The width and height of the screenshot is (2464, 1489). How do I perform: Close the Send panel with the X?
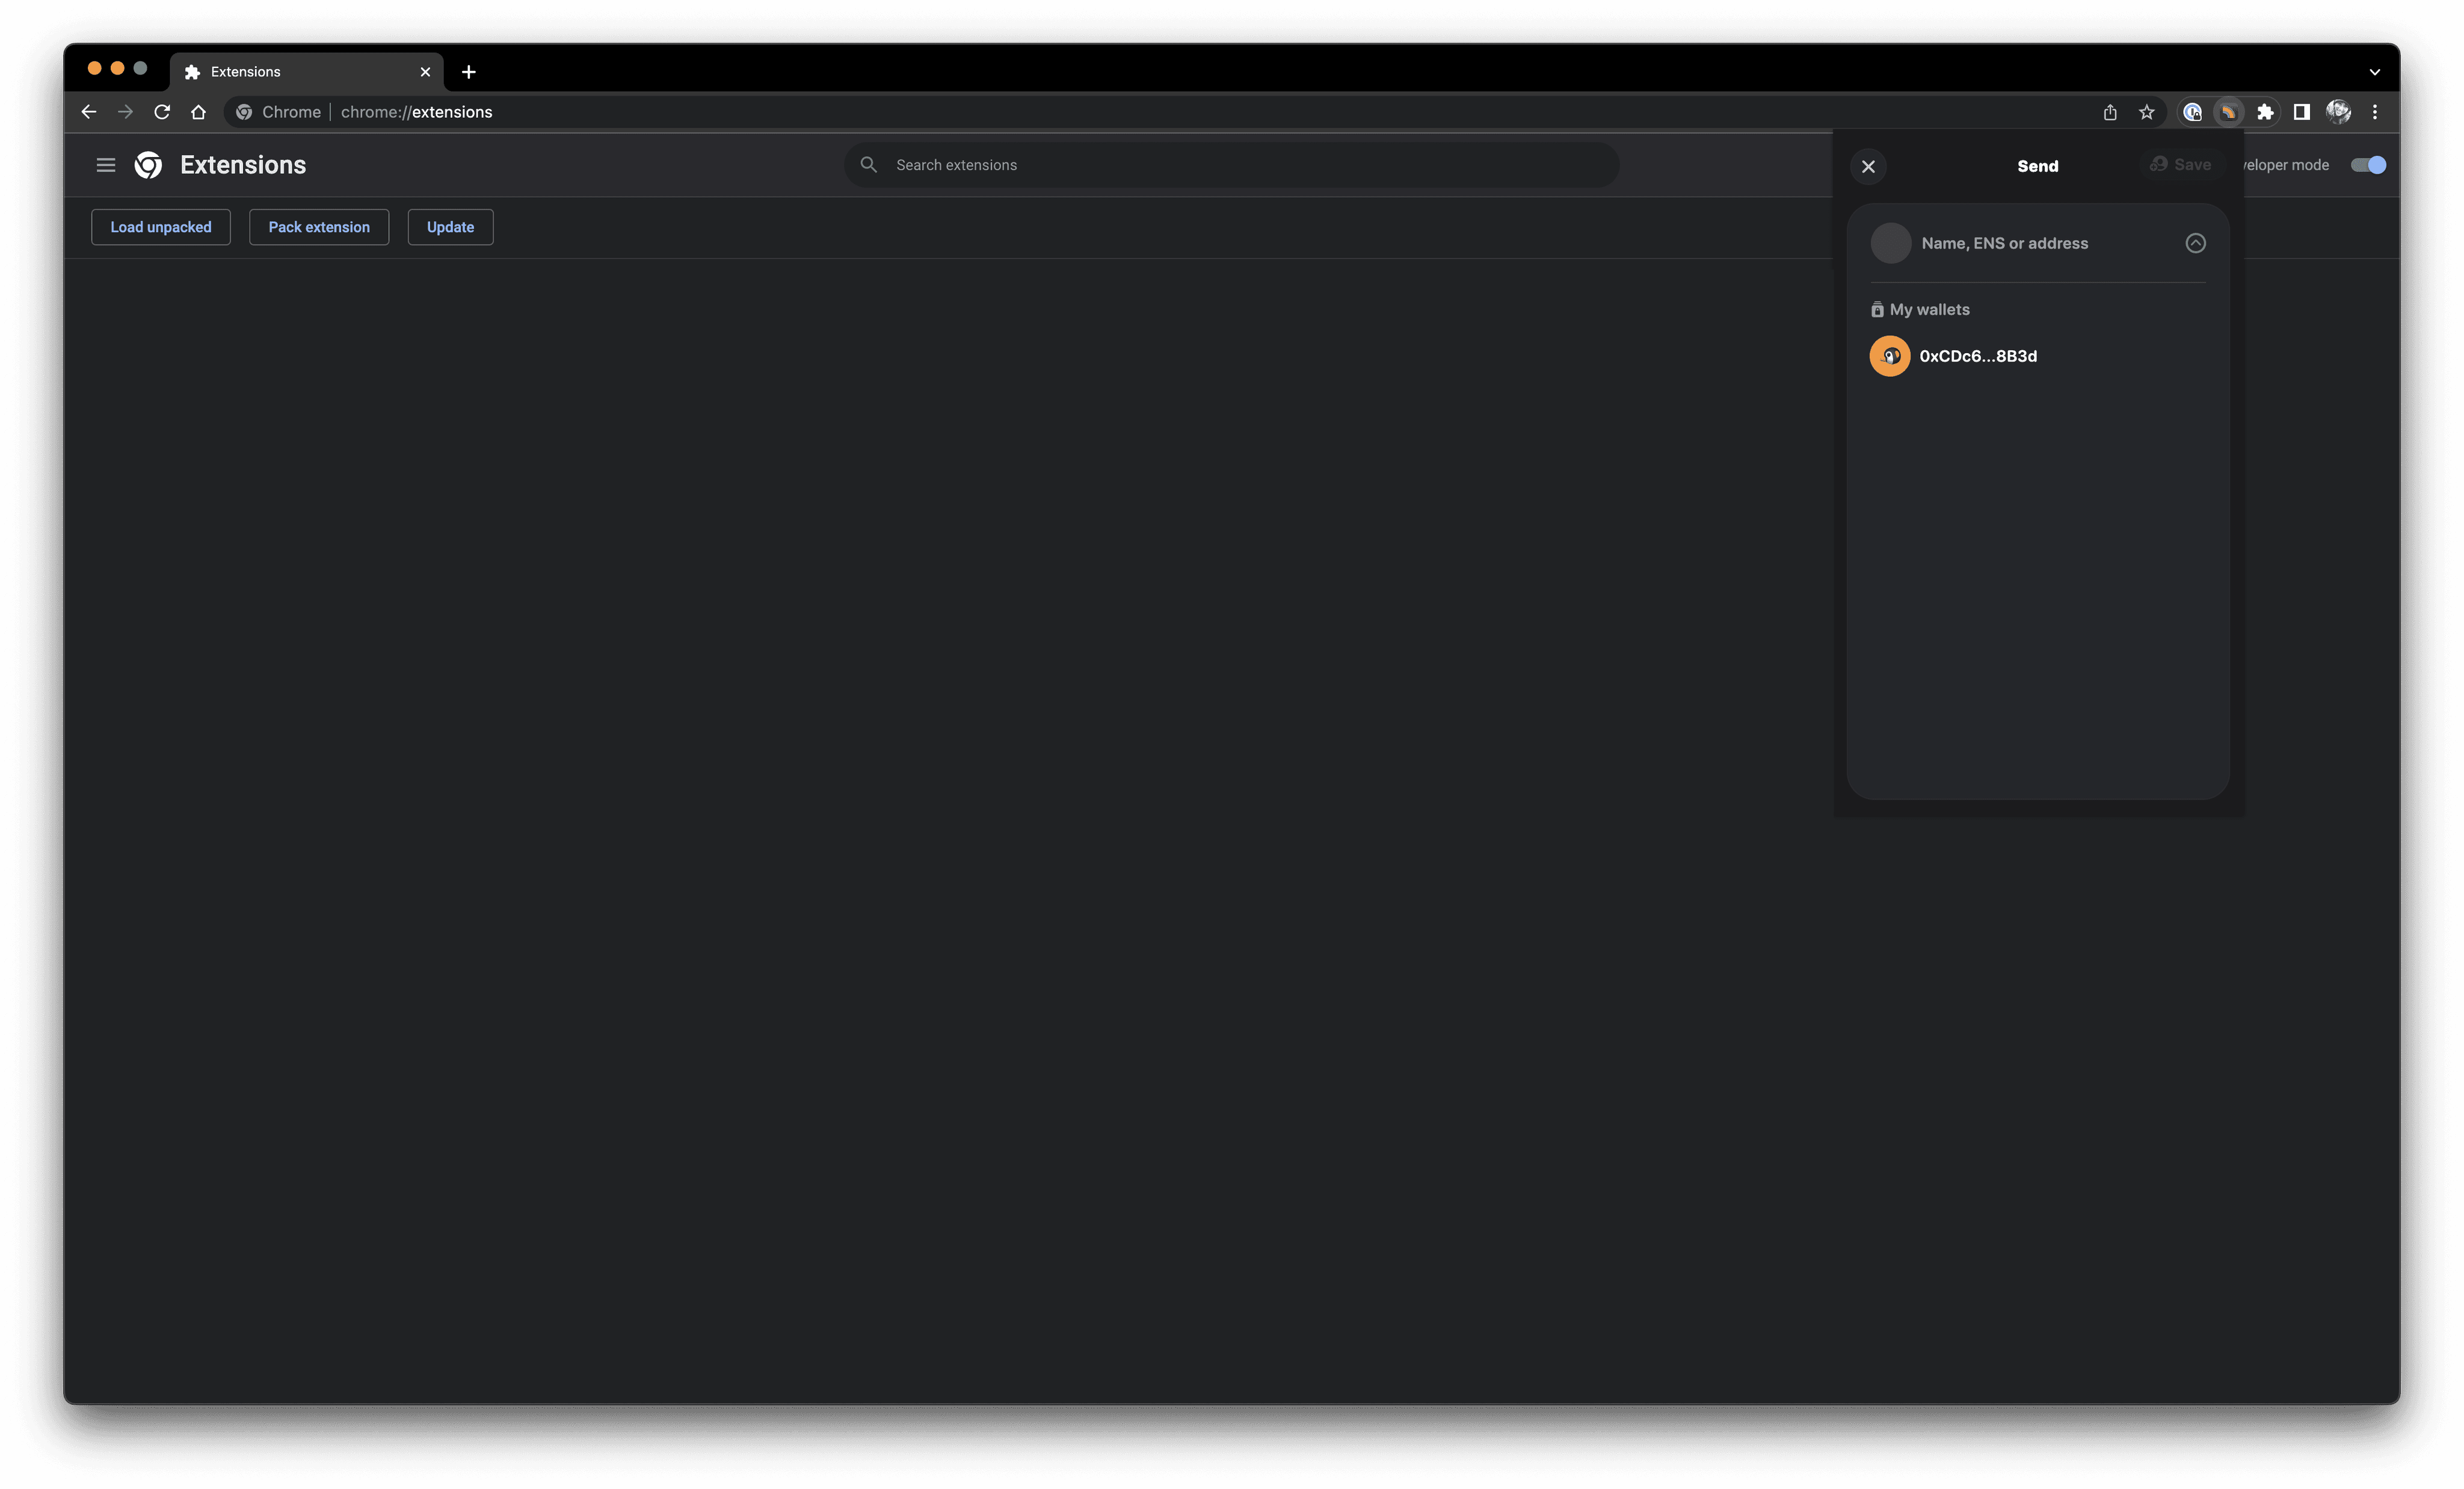point(1868,166)
